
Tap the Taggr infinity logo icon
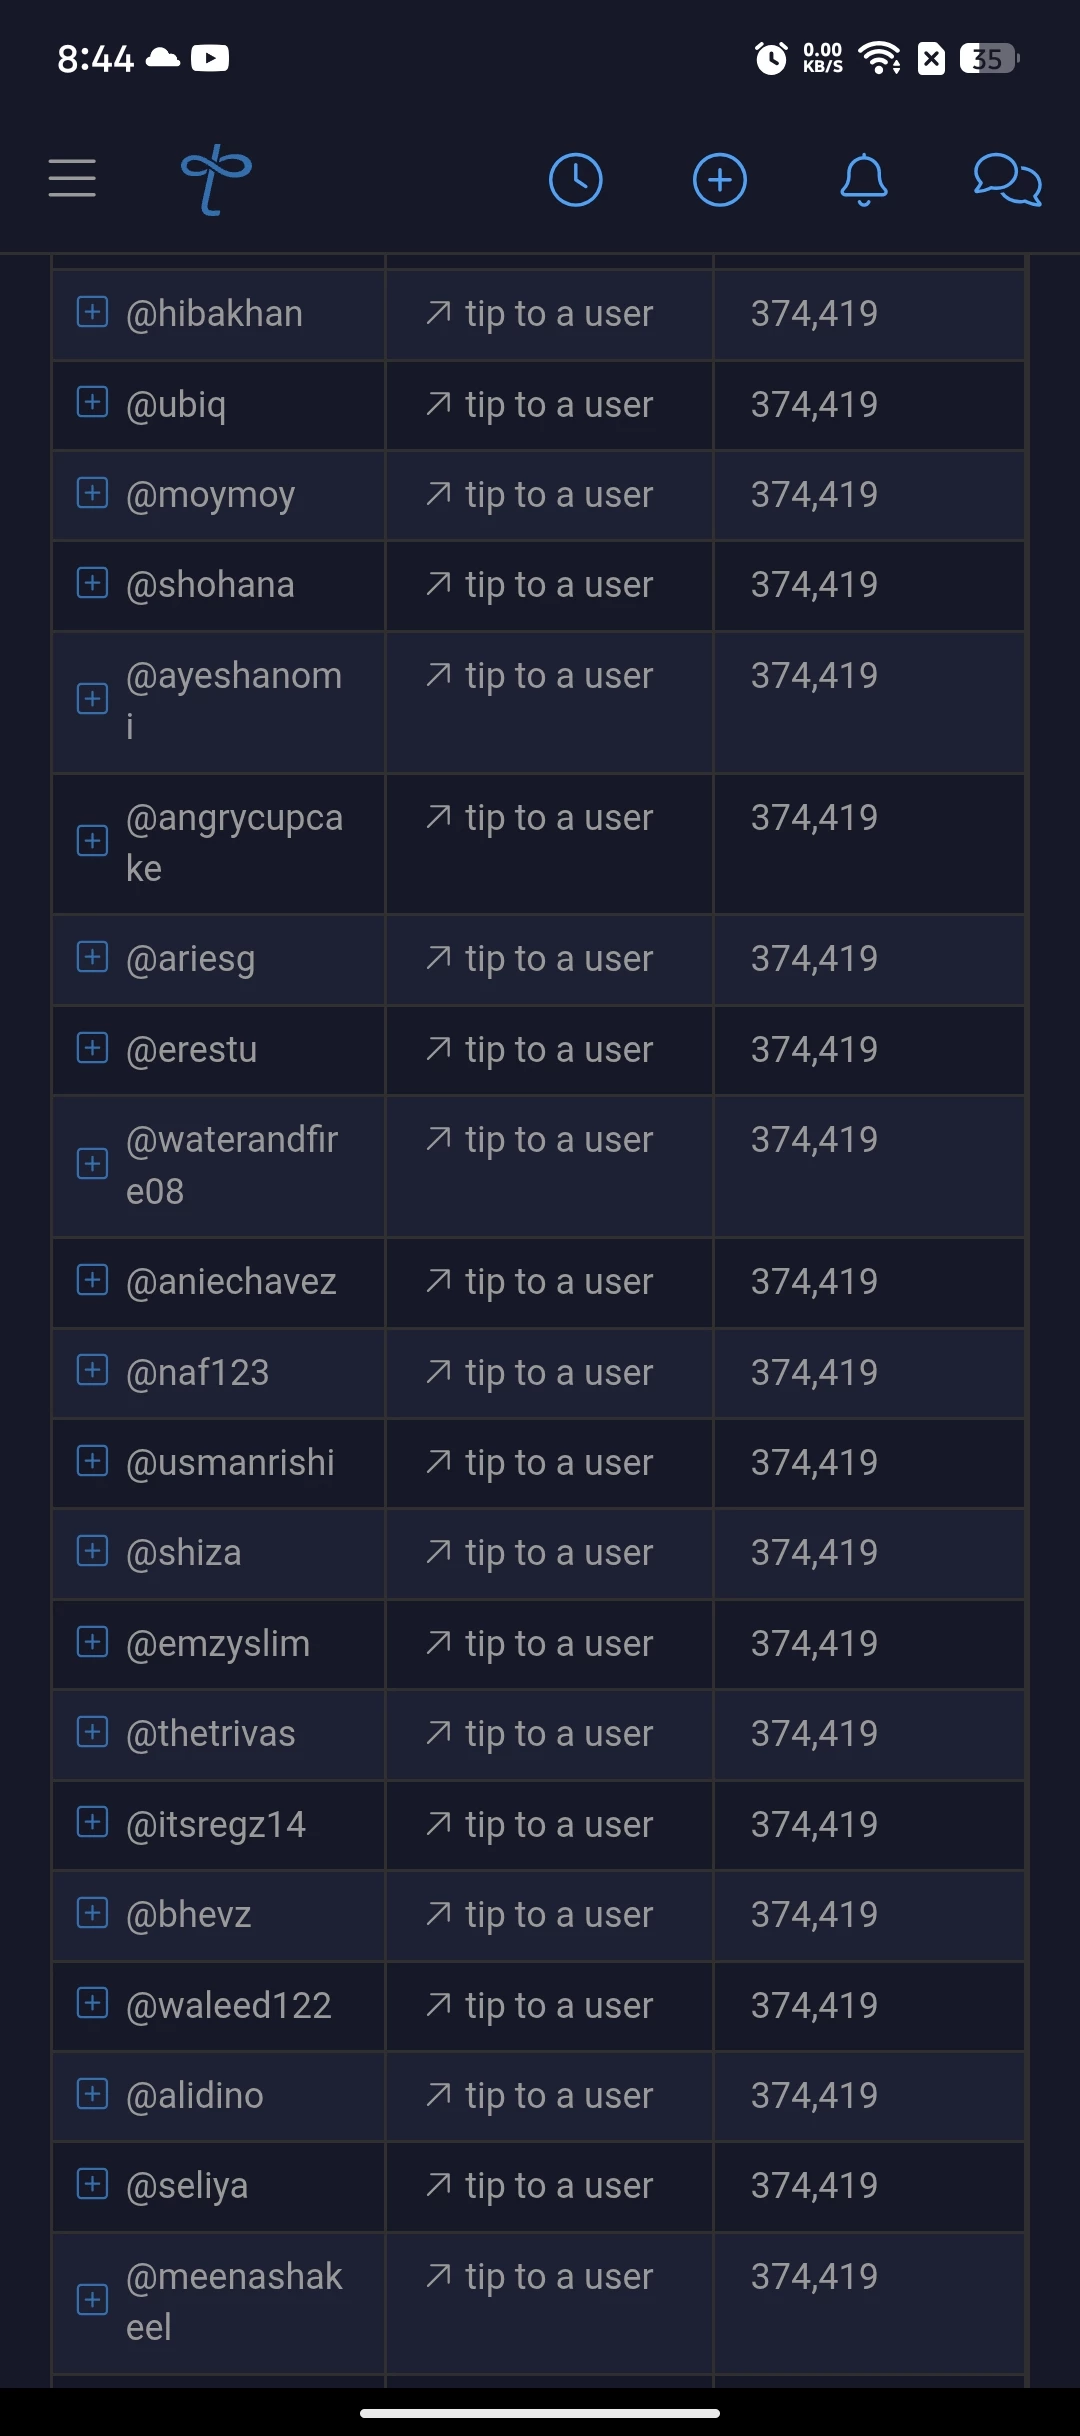click(x=216, y=179)
